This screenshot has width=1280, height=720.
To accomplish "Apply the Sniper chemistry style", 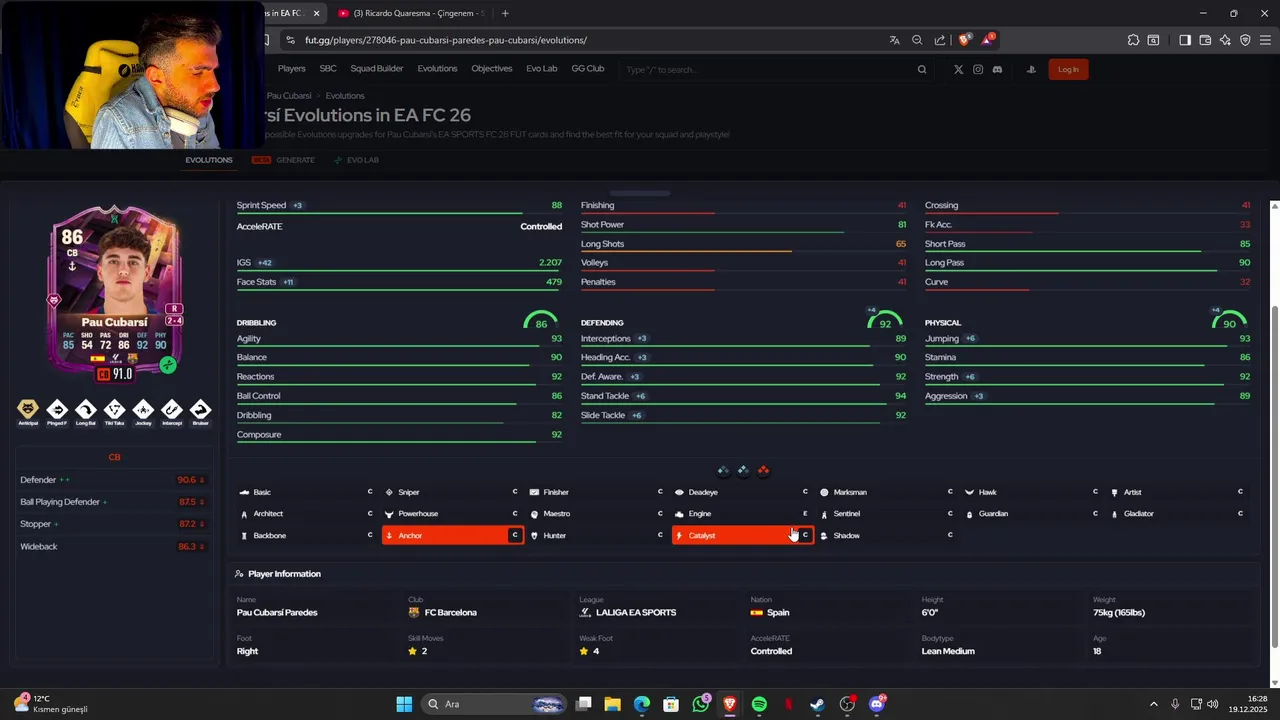I will tap(451, 492).
